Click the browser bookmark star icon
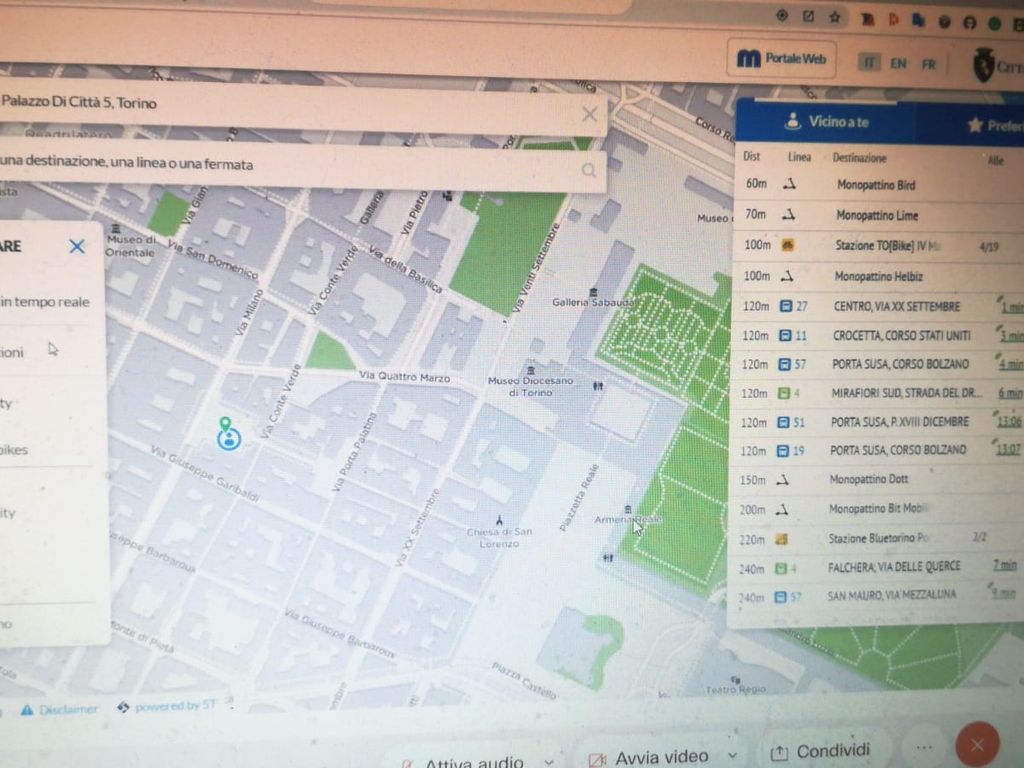 835,18
